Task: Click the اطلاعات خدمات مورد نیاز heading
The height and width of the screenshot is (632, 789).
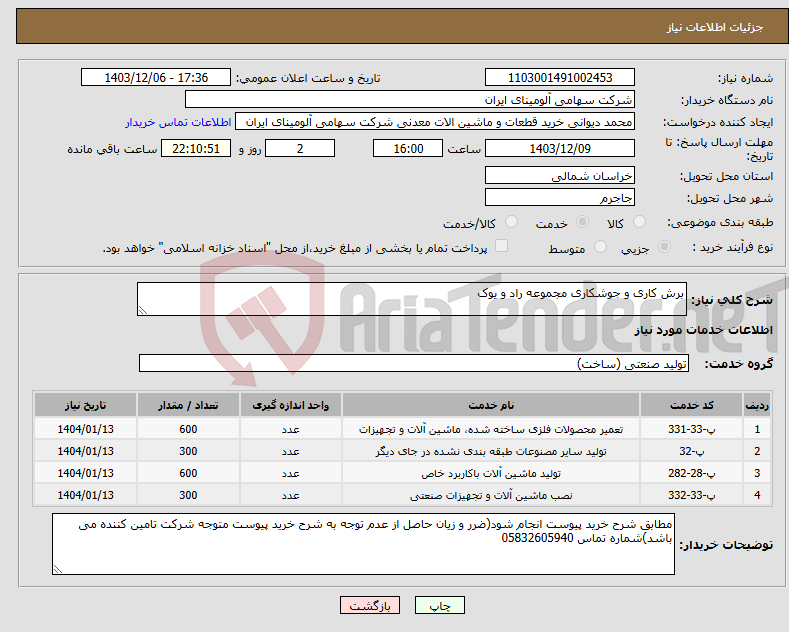Action: tap(703, 330)
